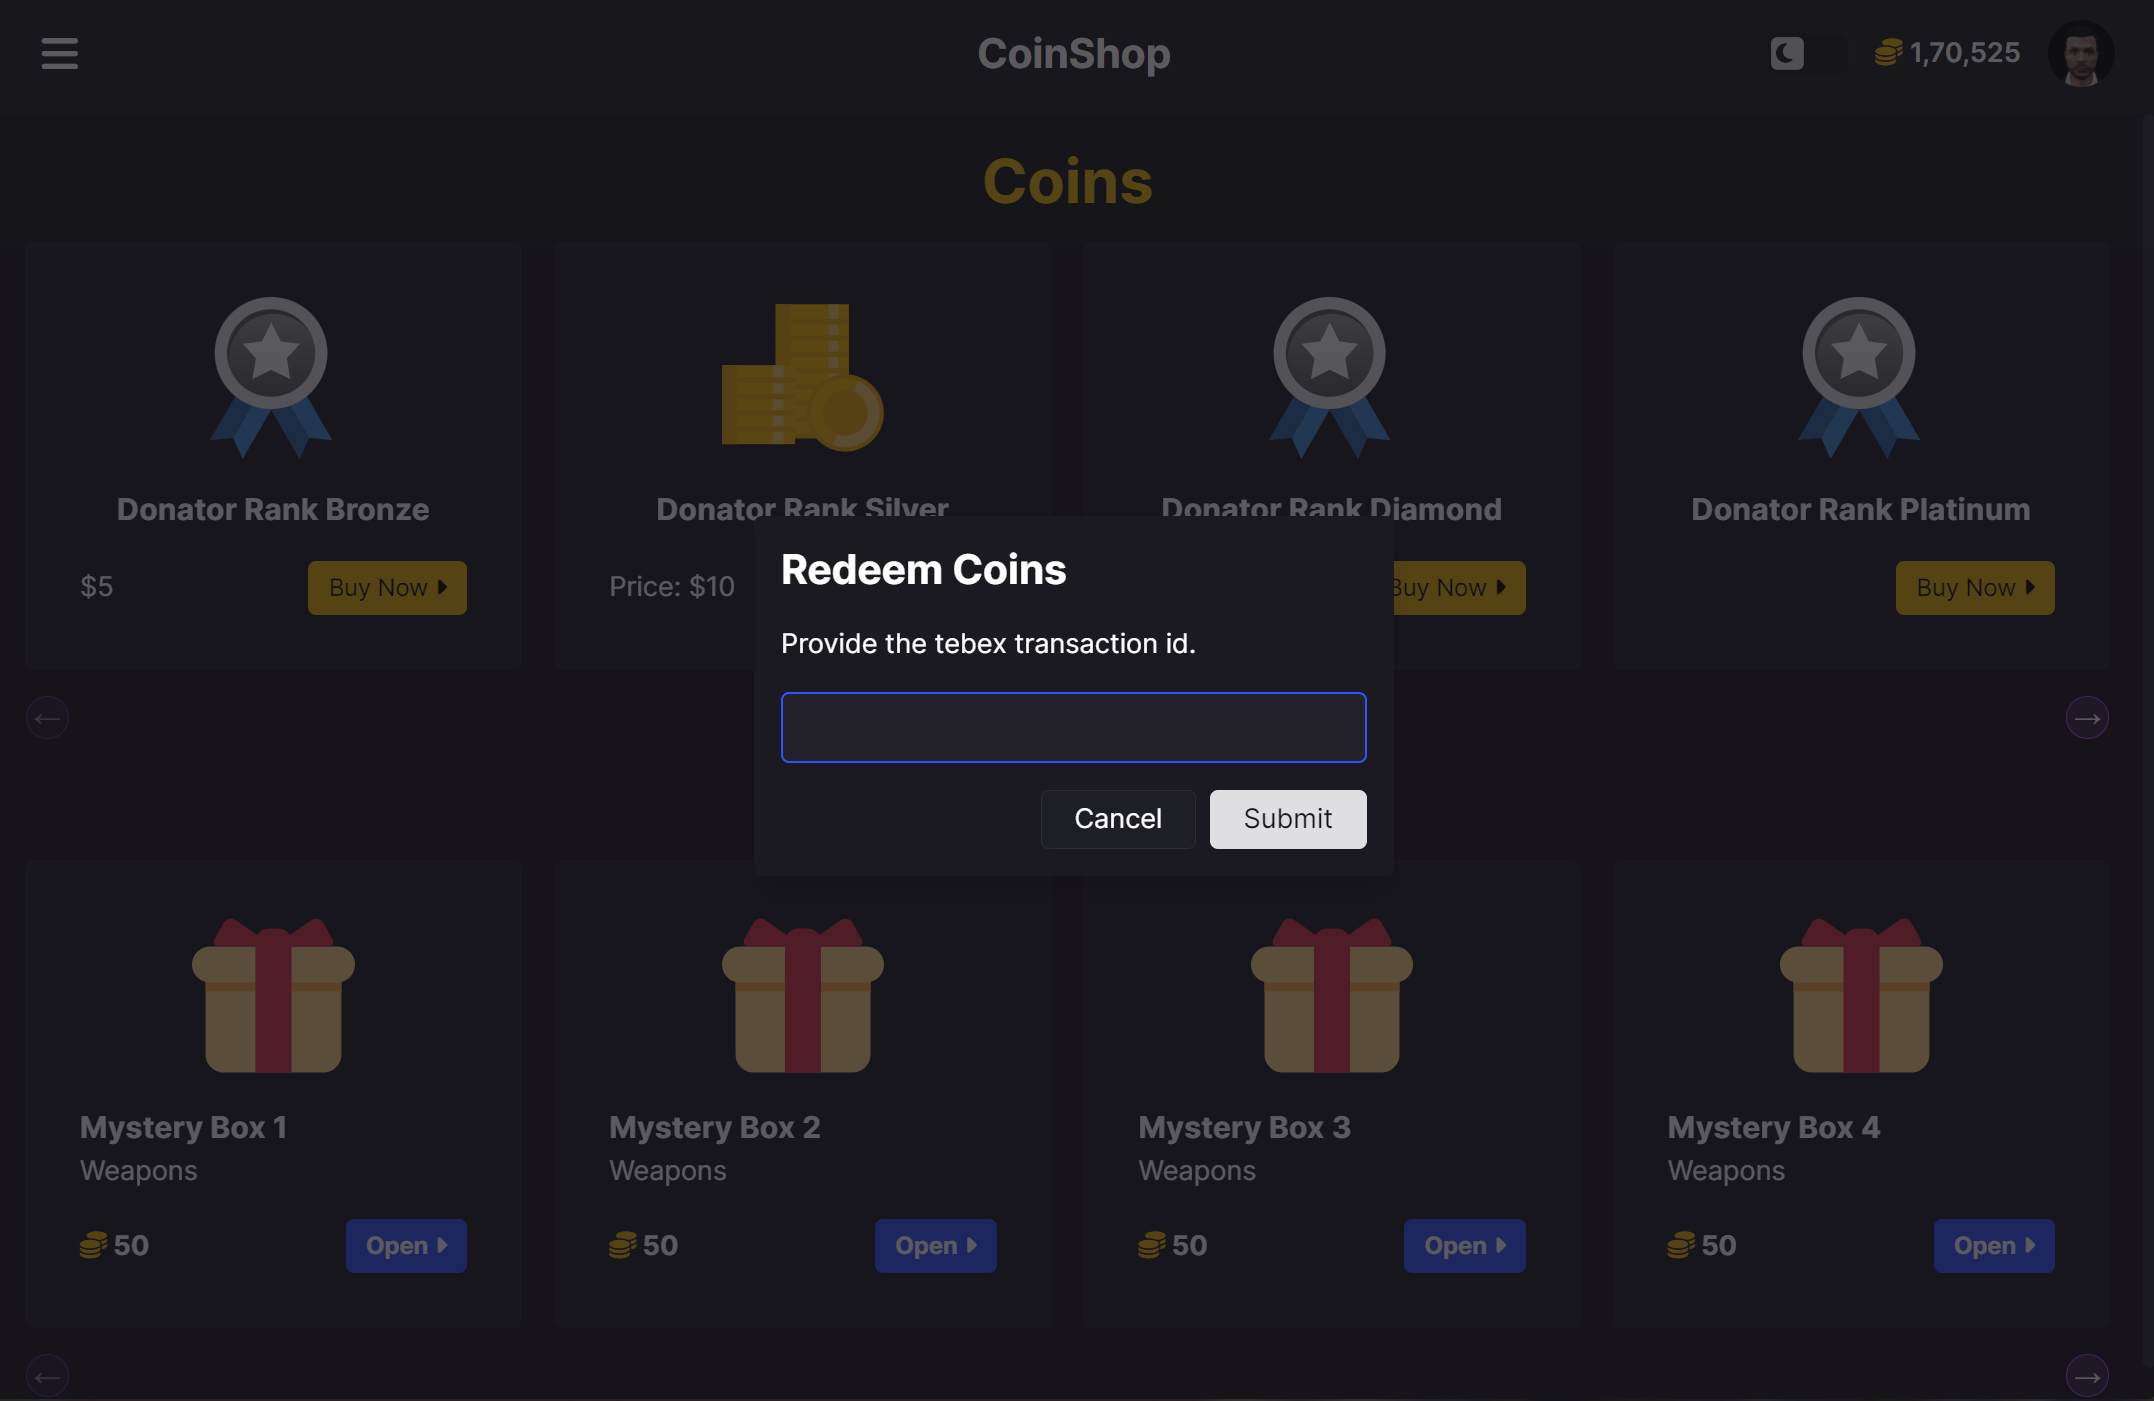Image resolution: width=2154 pixels, height=1401 pixels.
Task: Click the CoinShop title
Action: click(x=1074, y=54)
